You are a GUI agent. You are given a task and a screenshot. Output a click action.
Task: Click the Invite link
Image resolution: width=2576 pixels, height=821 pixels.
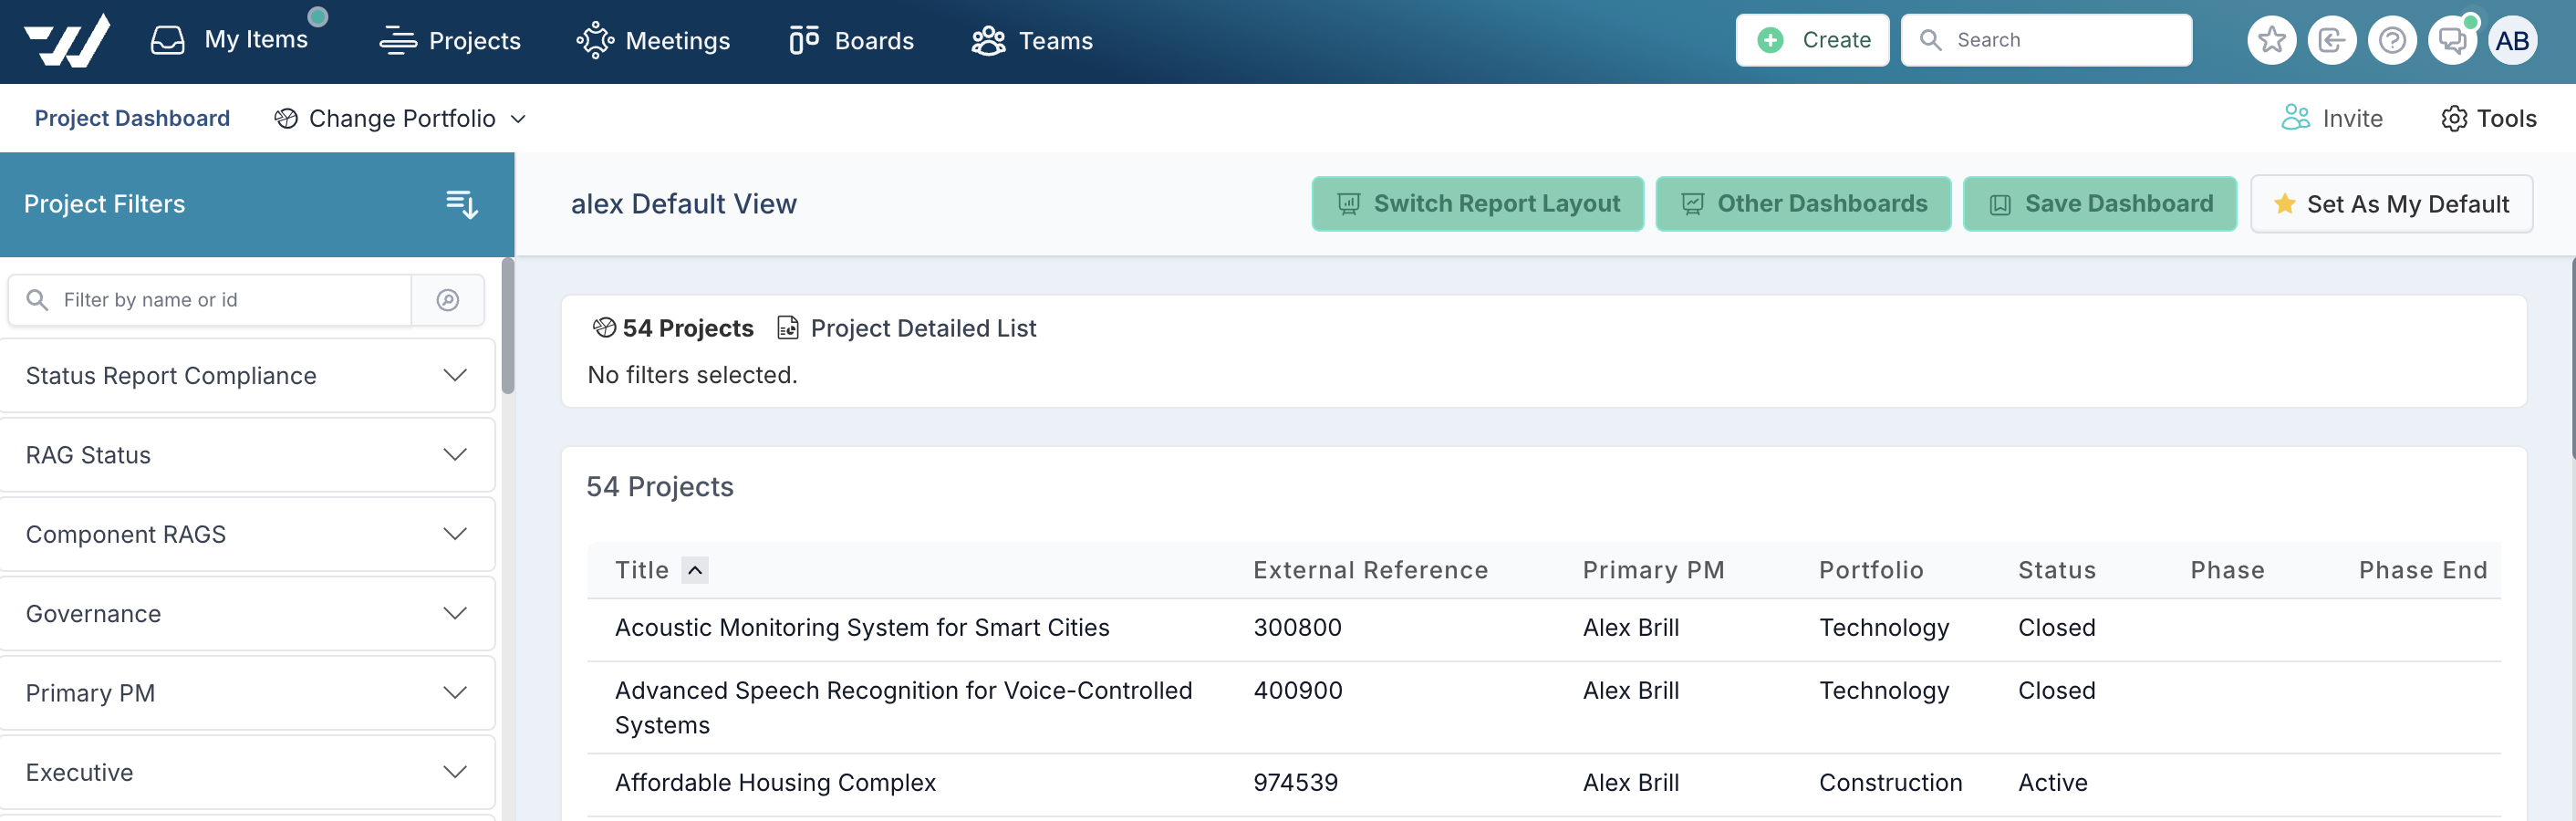(2331, 118)
